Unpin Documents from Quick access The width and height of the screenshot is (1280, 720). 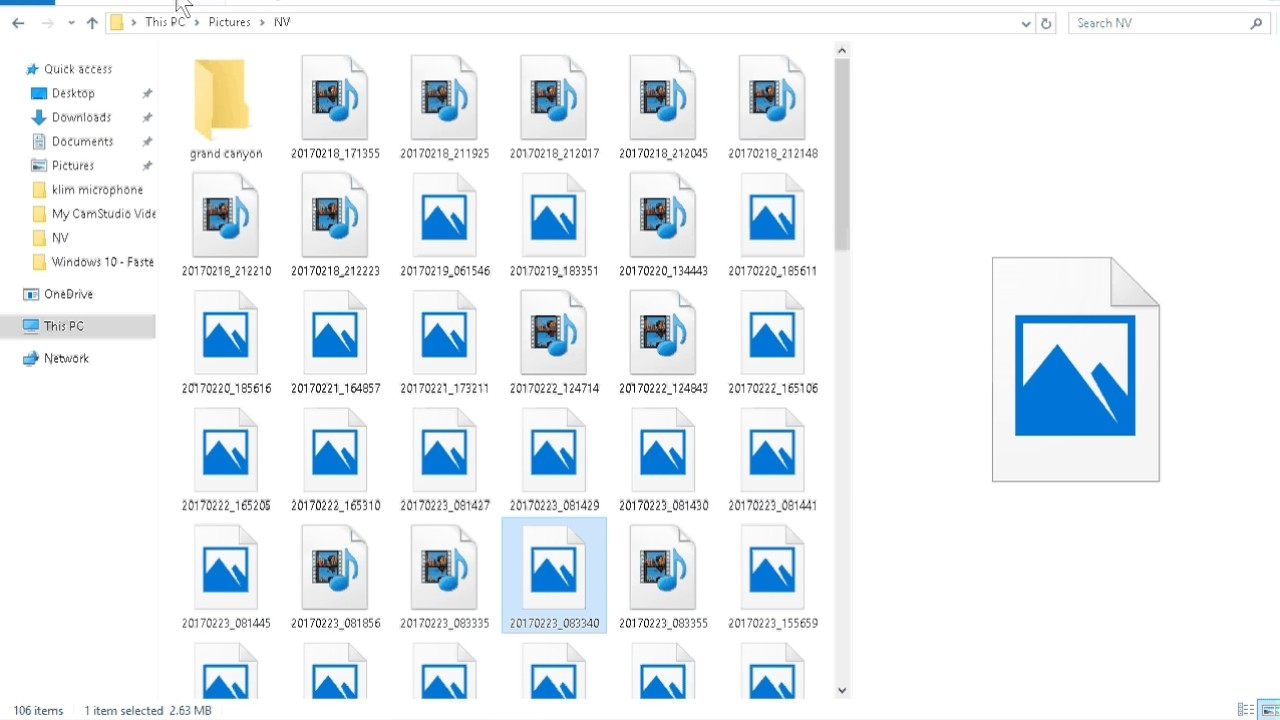(147, 141)
